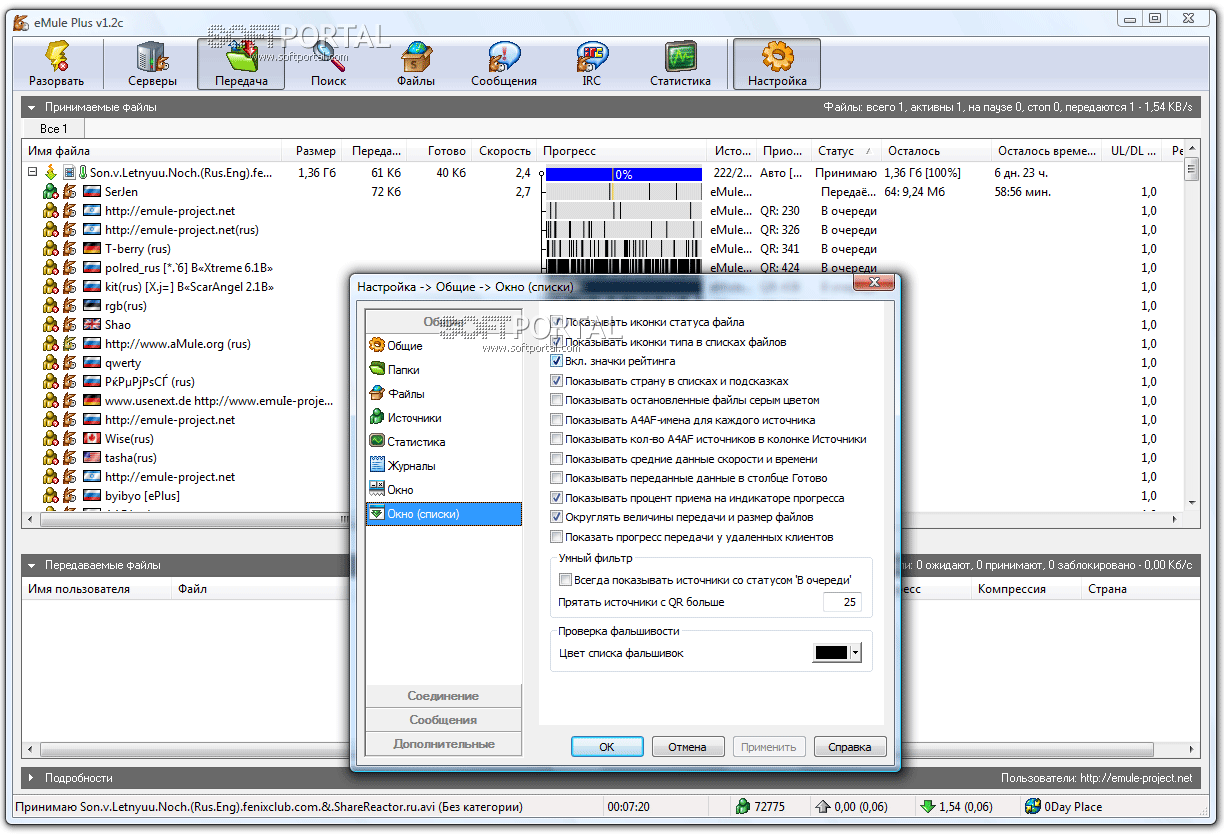Open the fake list color dropdown arrow
Image resolution: width=1224 pixels, height=836 pixels.
pyautogui.click(x=855, y=653)
